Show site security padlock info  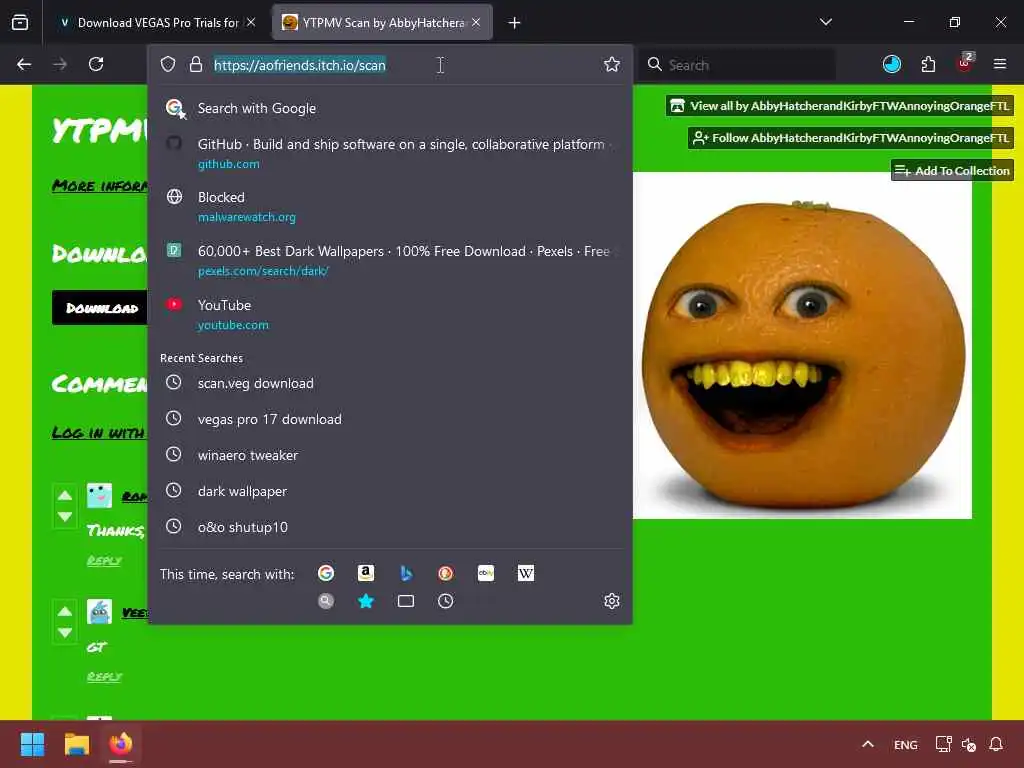[195, 64]
